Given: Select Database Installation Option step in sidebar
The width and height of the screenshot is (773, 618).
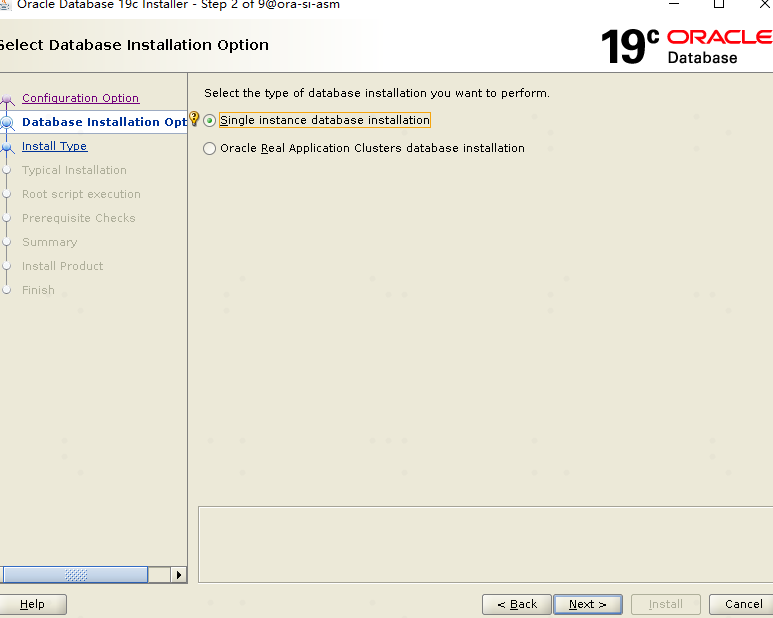Looking at the screenshot, I should [104, 122].
